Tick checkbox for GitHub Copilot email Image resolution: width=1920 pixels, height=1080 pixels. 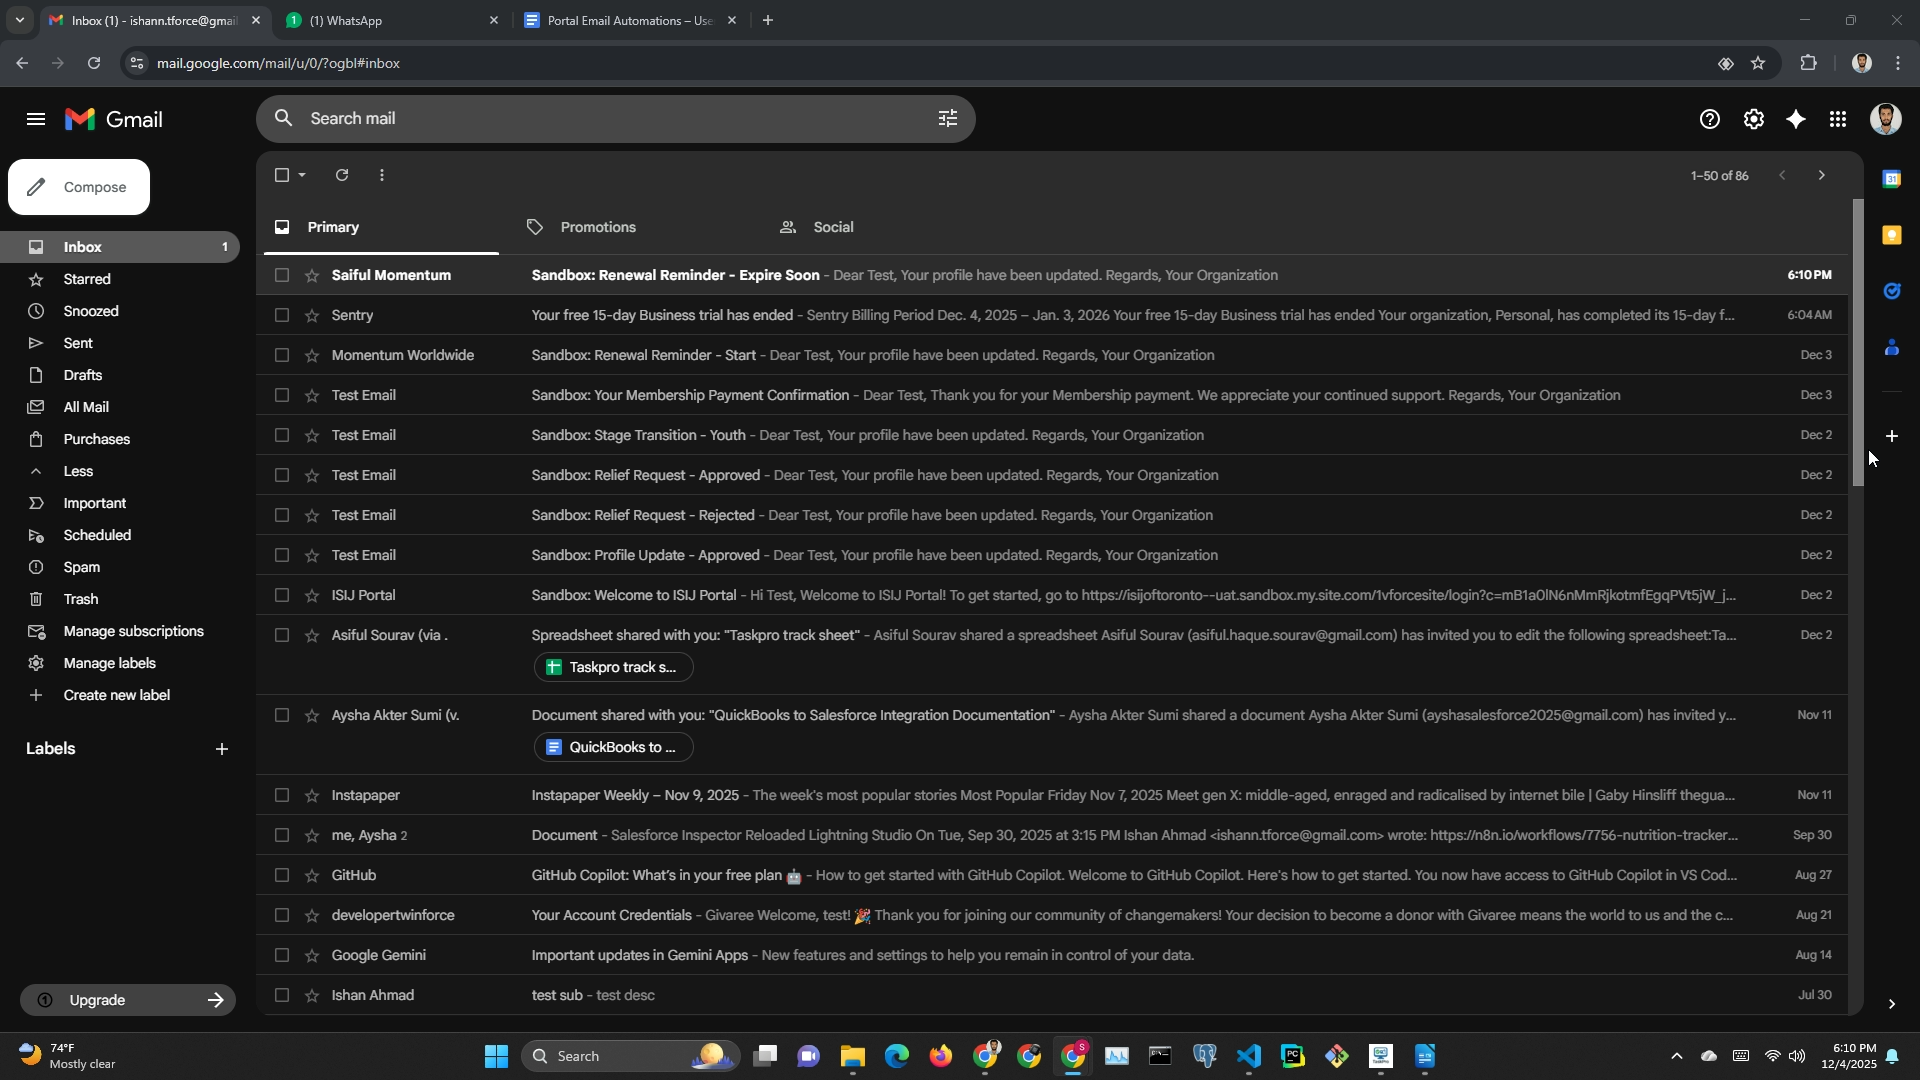pyautogui.click(x=282, y=875)
